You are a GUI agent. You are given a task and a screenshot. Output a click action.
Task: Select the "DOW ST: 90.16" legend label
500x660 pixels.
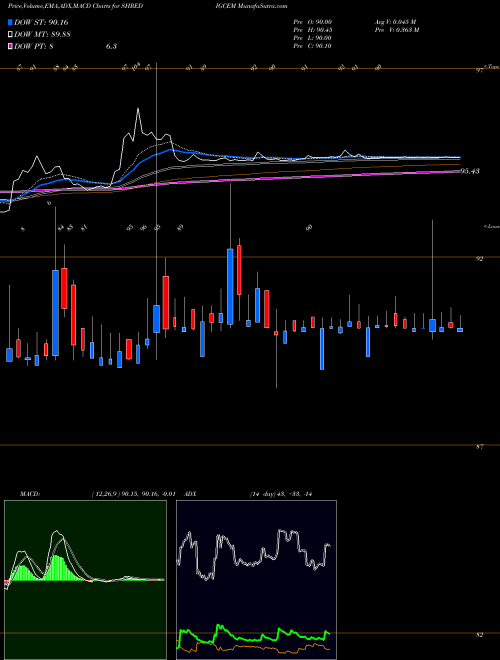41,22
